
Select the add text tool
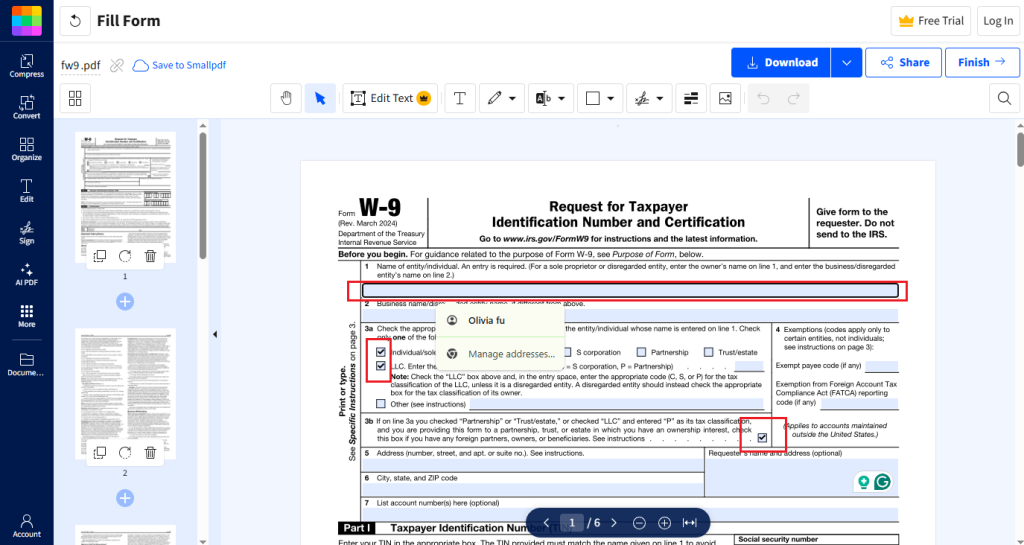460,99
